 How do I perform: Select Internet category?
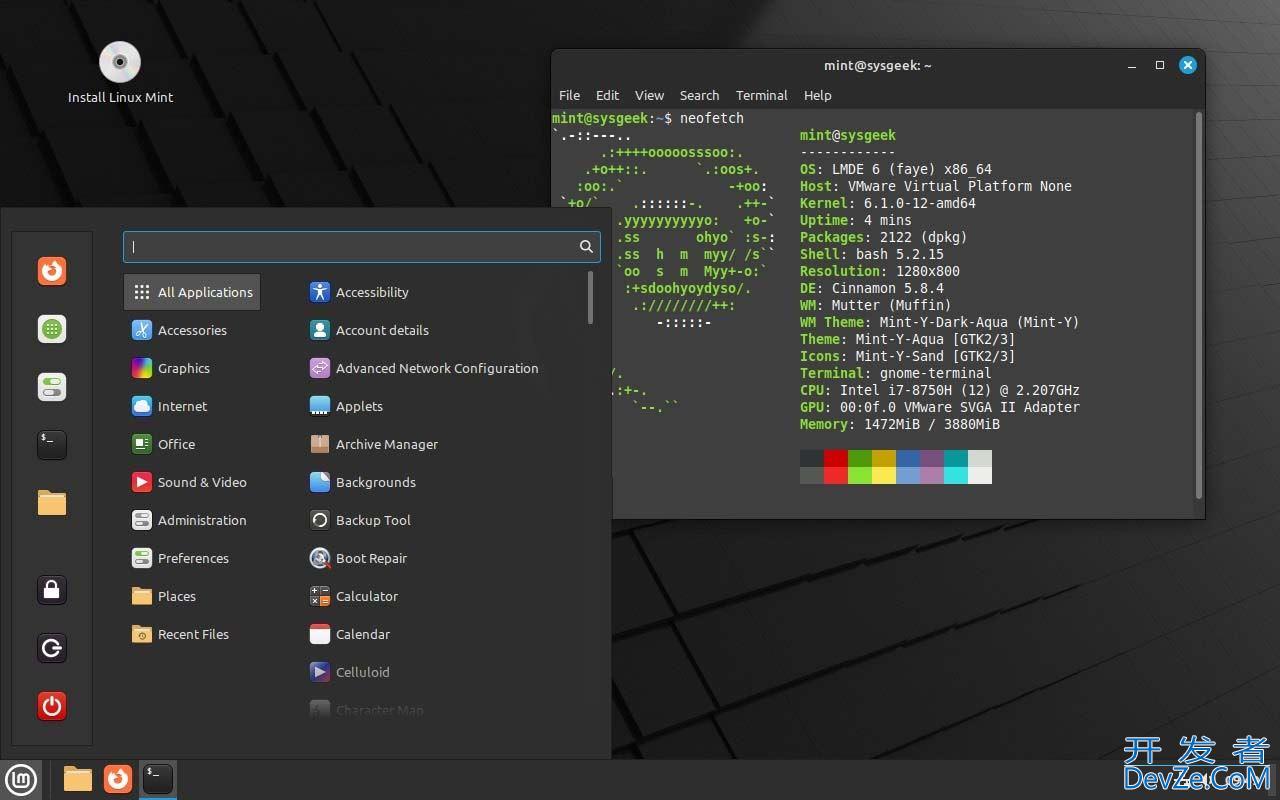169,406
